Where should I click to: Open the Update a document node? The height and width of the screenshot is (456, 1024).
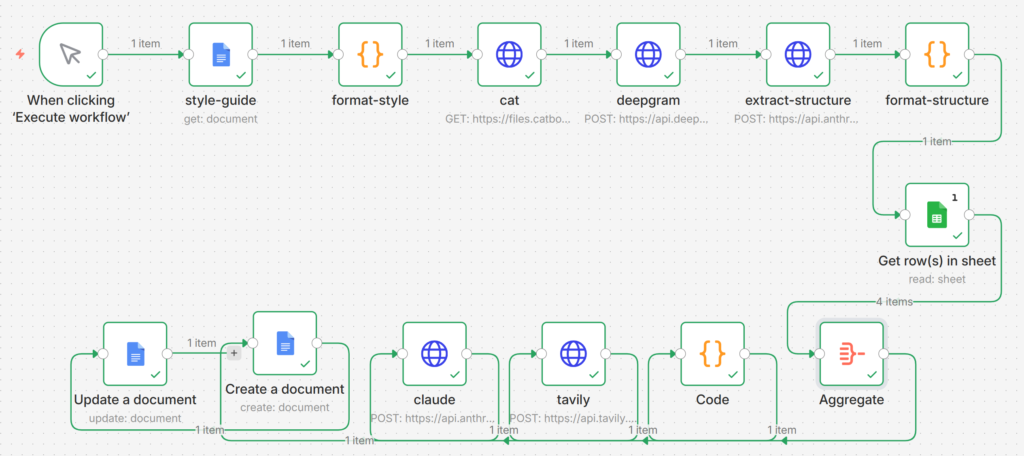(x=135, y=354)
